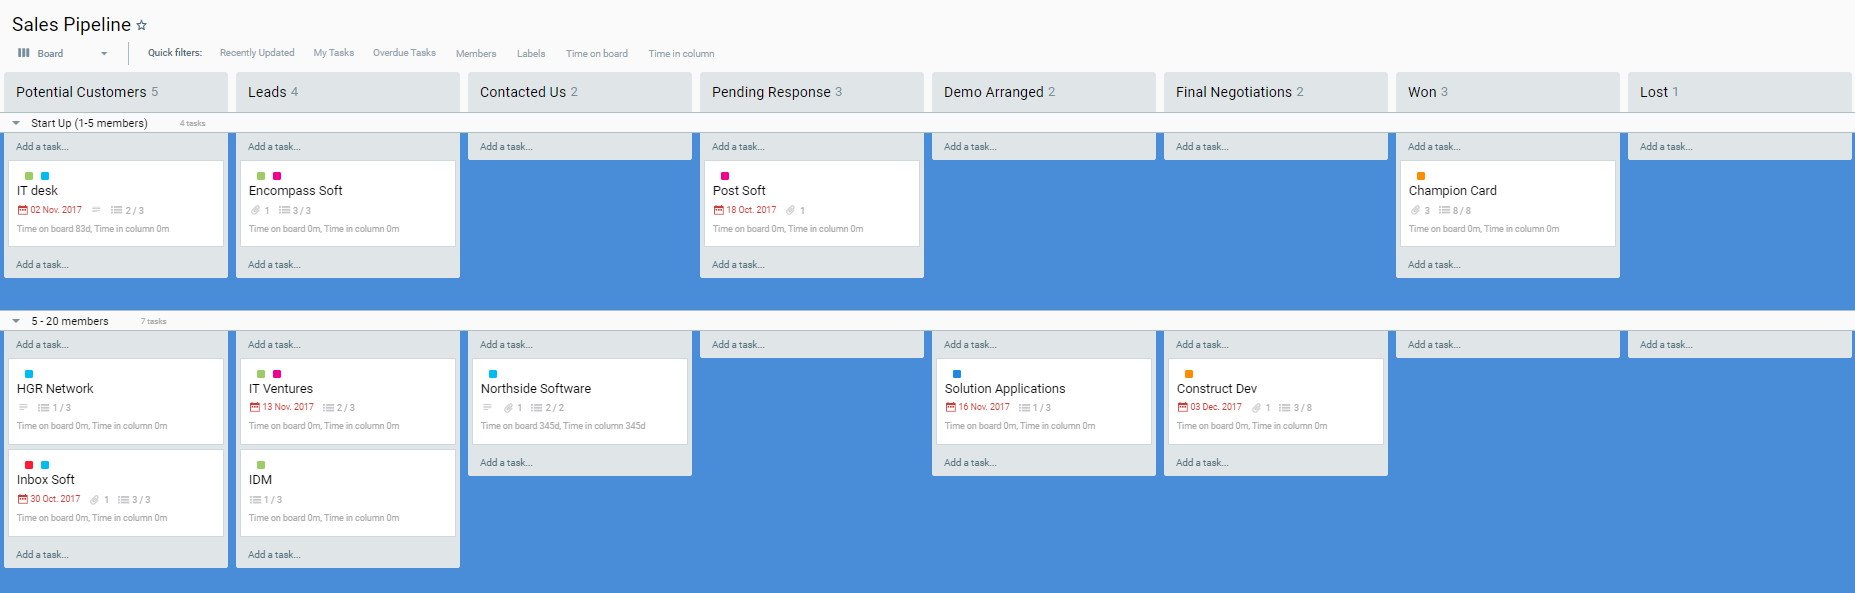Image resolution: width=1855 pixels, height=593 pixels.
Task: Collapse the 5 - 20 members swimlane
Action: (x=16, y=321)
